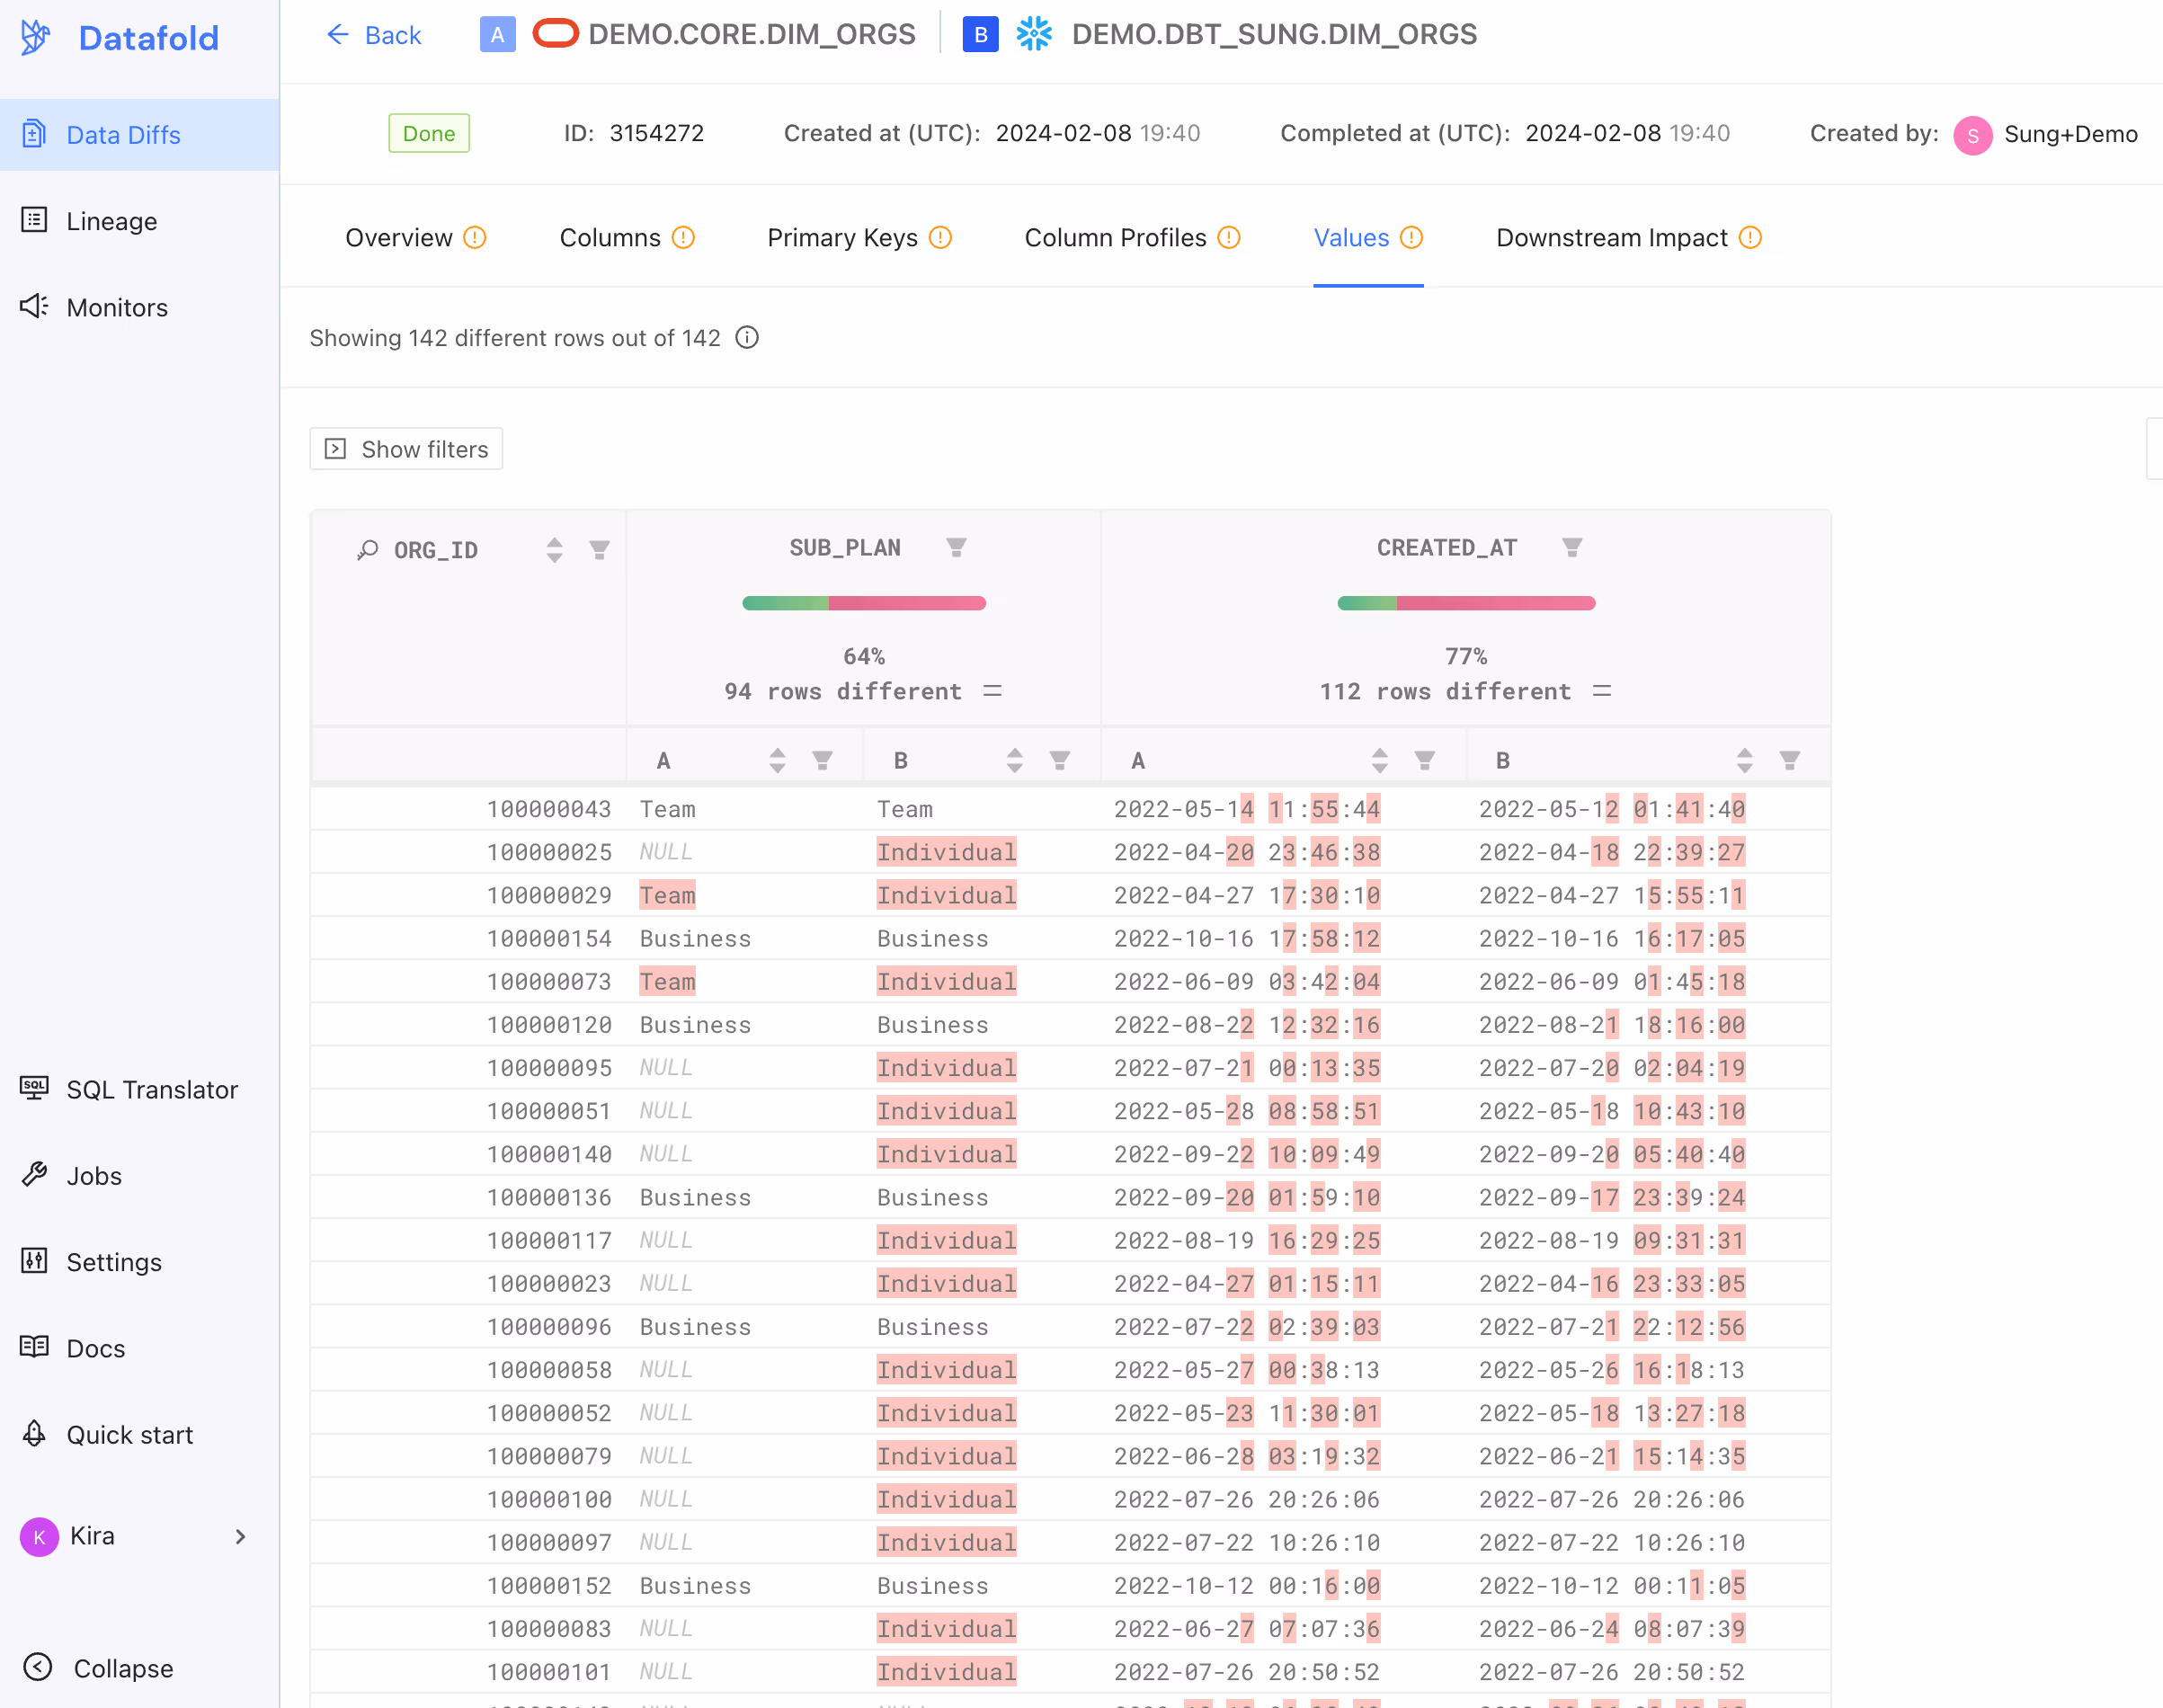This screenshot has width=2163, height=1708.
Task: Open the Monitors megaphone icon
Action: (34, 306)
